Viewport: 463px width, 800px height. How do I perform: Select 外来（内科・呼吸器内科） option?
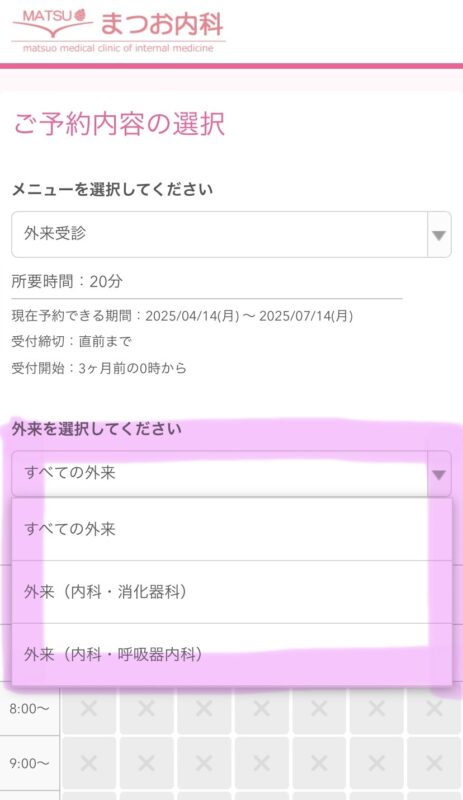(x=231, y=655)
